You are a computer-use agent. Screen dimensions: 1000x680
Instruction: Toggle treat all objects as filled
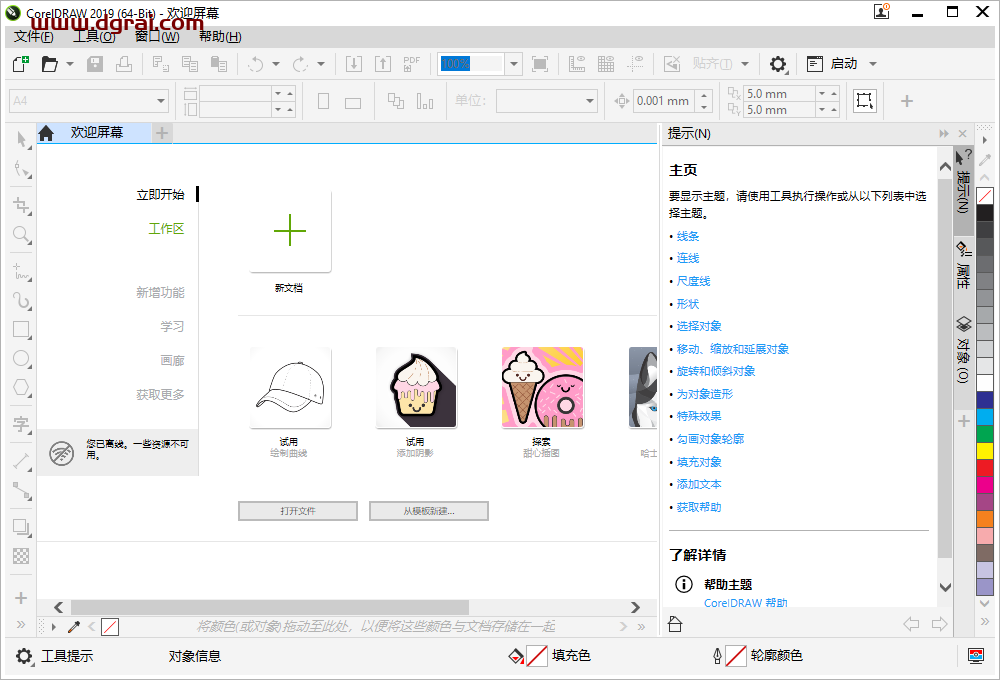(x=865, y=101)
